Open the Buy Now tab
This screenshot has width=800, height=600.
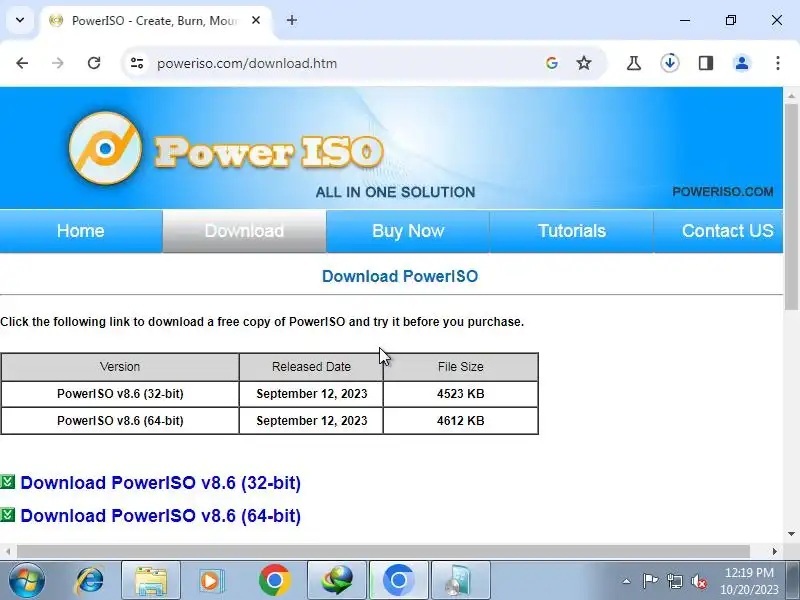tap(408, 231)
